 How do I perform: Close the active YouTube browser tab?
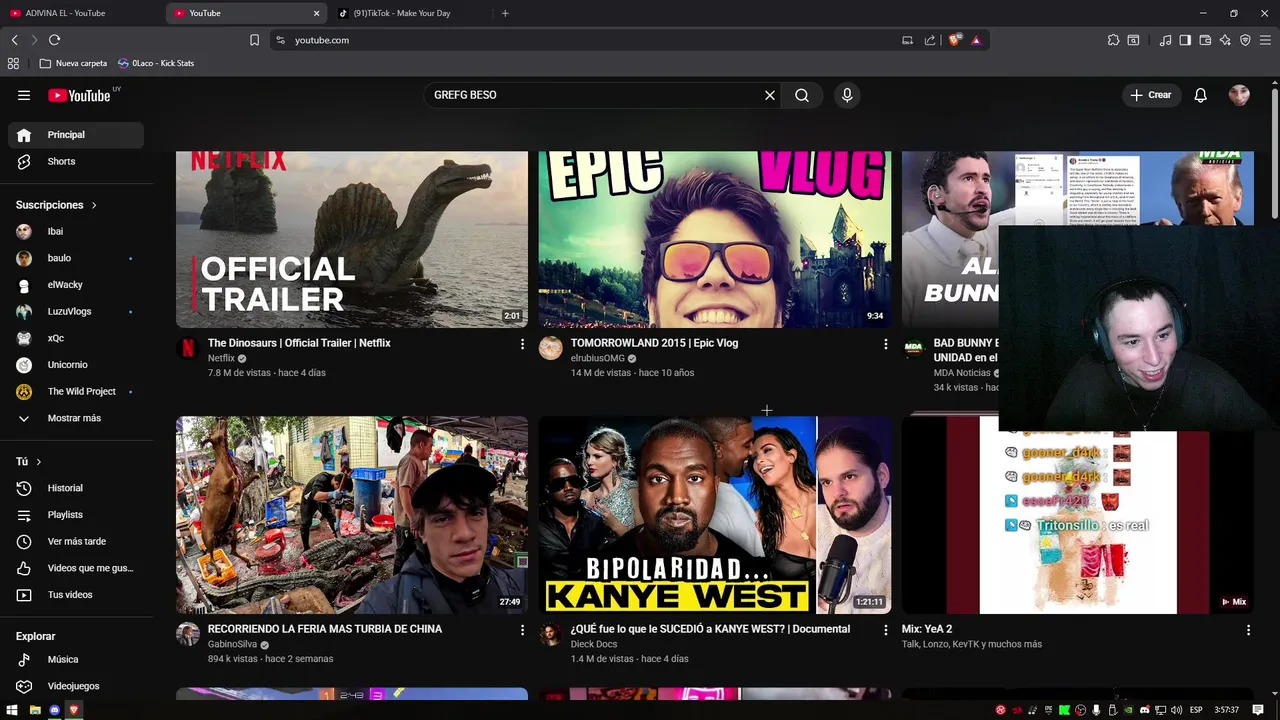[317, 13]
